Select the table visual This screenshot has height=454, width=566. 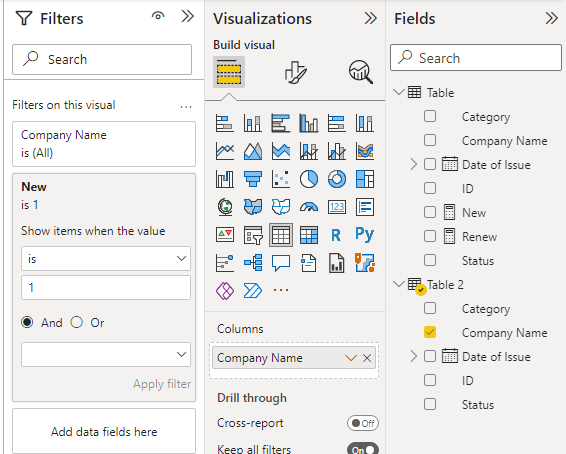pyautogui.click(x=281, y=235)
